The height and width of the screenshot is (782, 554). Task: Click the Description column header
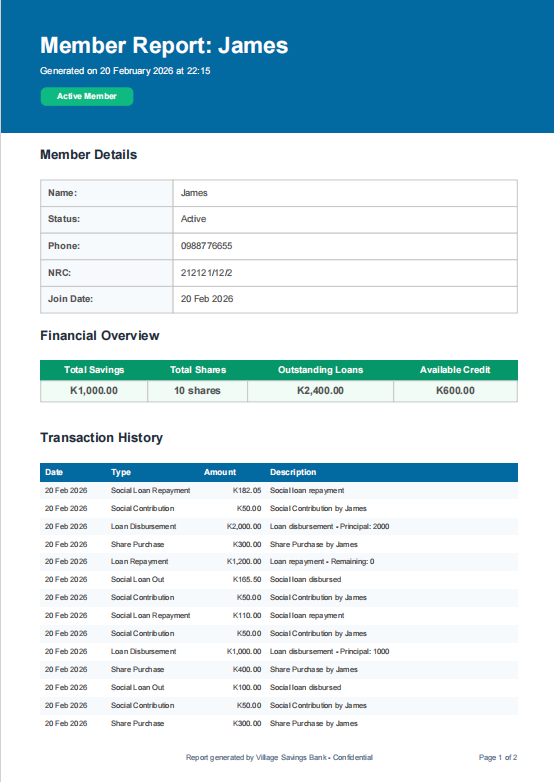click(x=293, y=472)
